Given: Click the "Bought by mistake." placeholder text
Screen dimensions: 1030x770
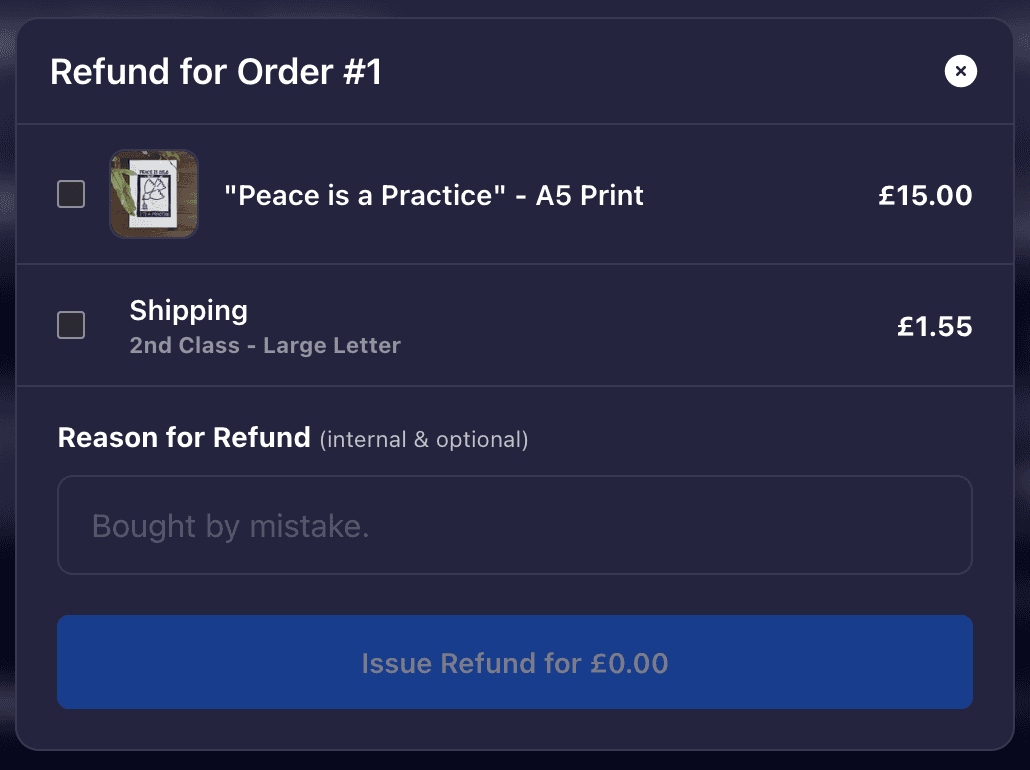Looking at the screenshot, I should [x=231, y=526].
